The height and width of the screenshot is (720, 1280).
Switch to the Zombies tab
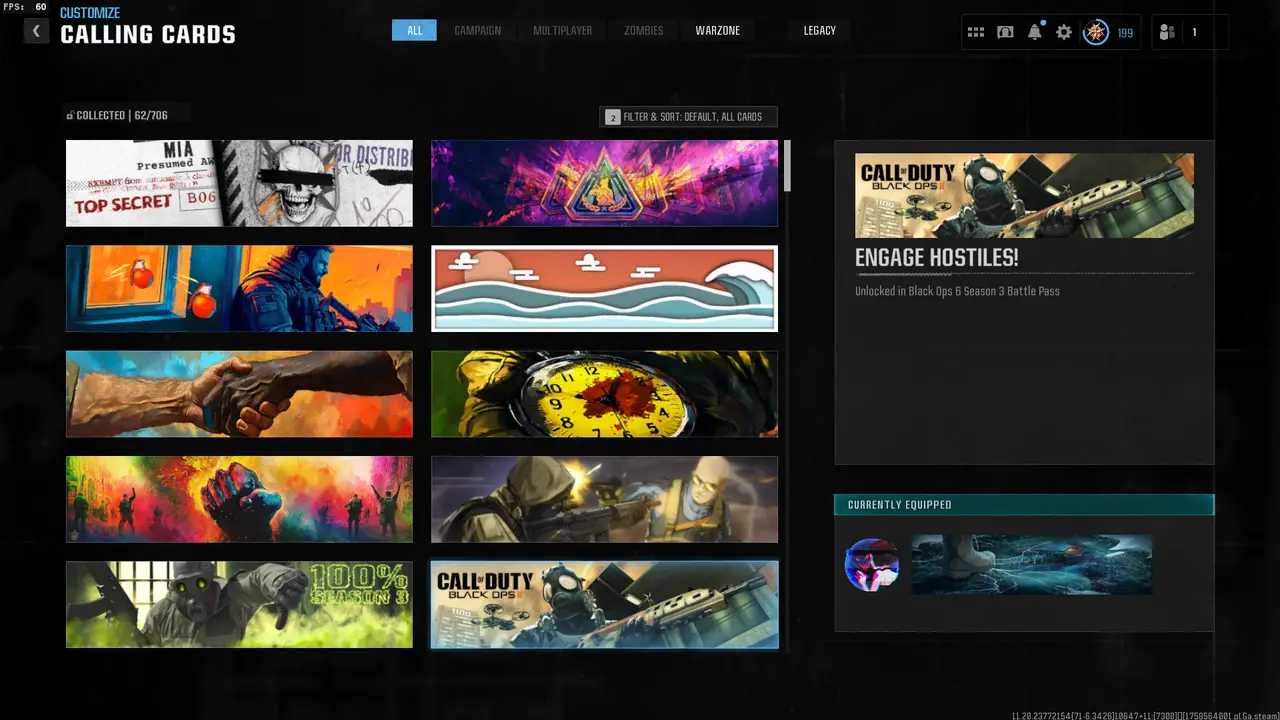tap(643, 31)
